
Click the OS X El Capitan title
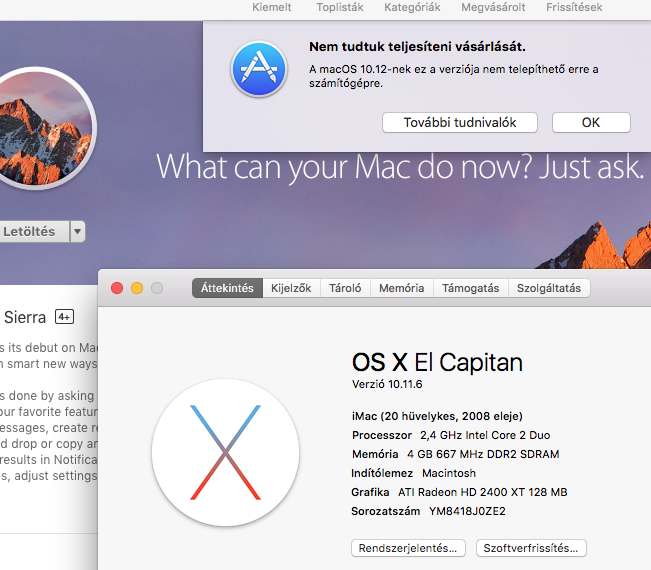437,362
